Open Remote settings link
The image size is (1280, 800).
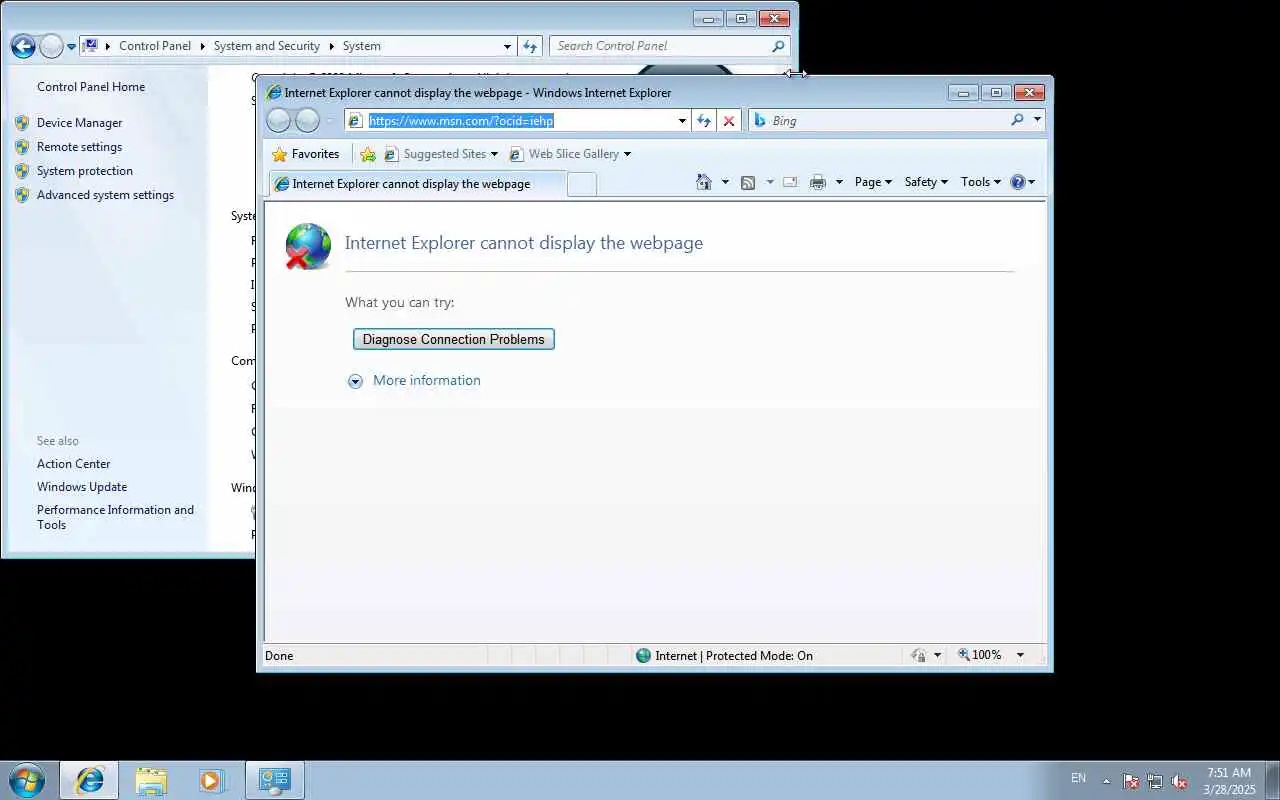pyautogui.click(x=80, y=147)
